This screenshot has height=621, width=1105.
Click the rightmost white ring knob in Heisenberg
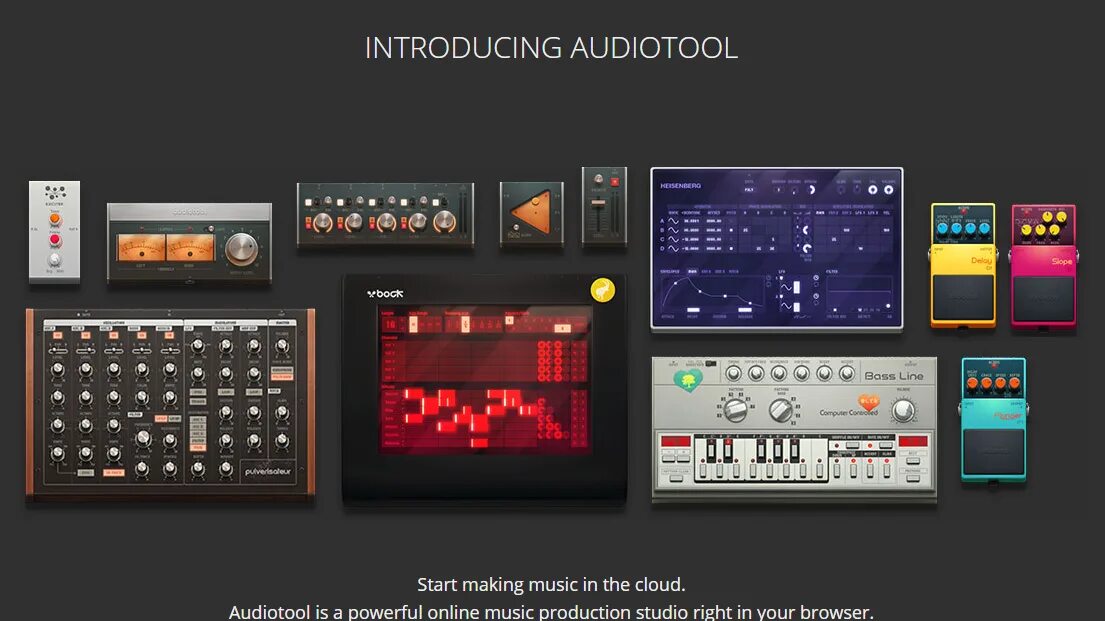click(889, 190)
